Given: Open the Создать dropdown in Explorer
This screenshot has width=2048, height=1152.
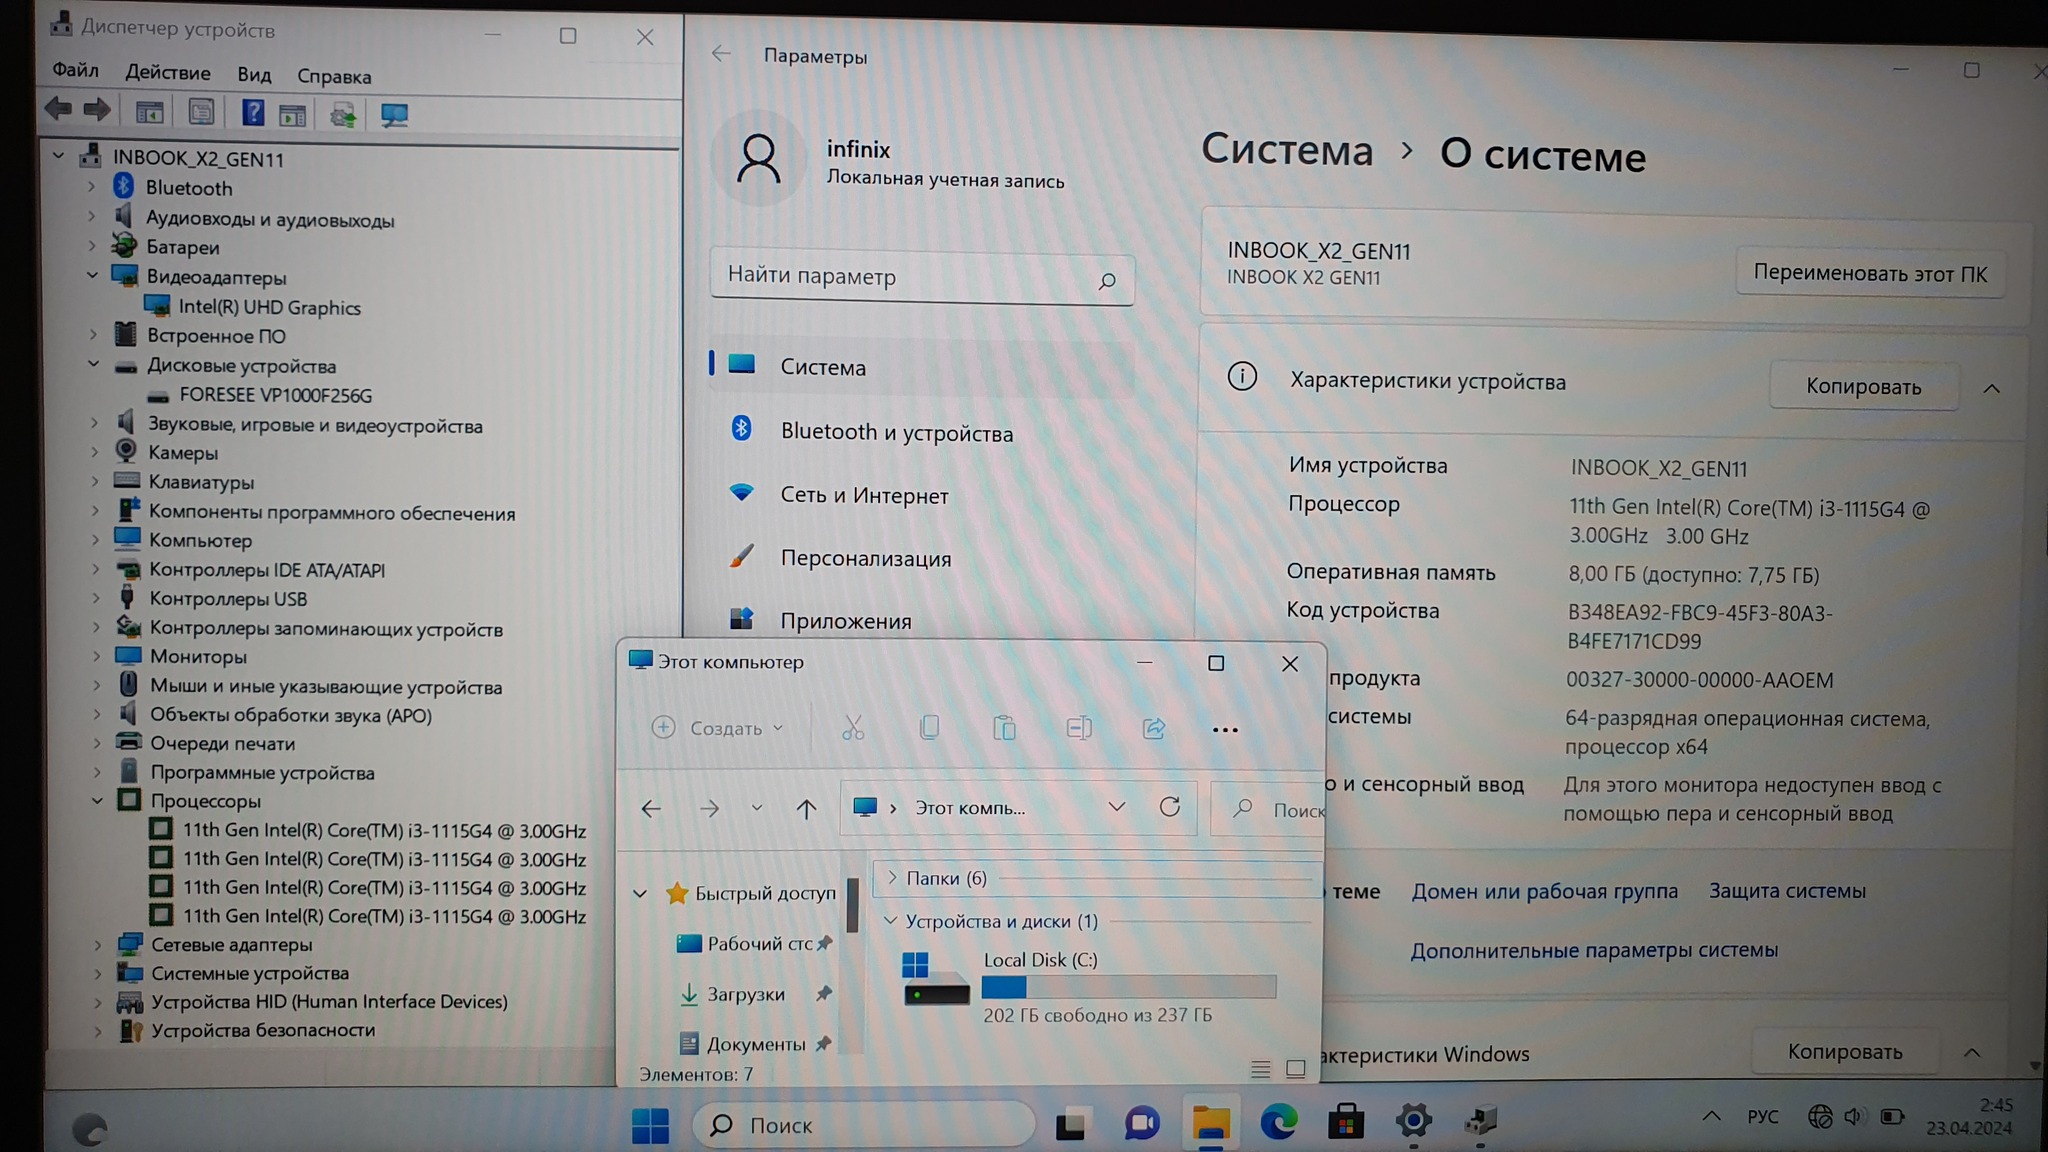Looking at the screenshot, I should click(717, 728).
